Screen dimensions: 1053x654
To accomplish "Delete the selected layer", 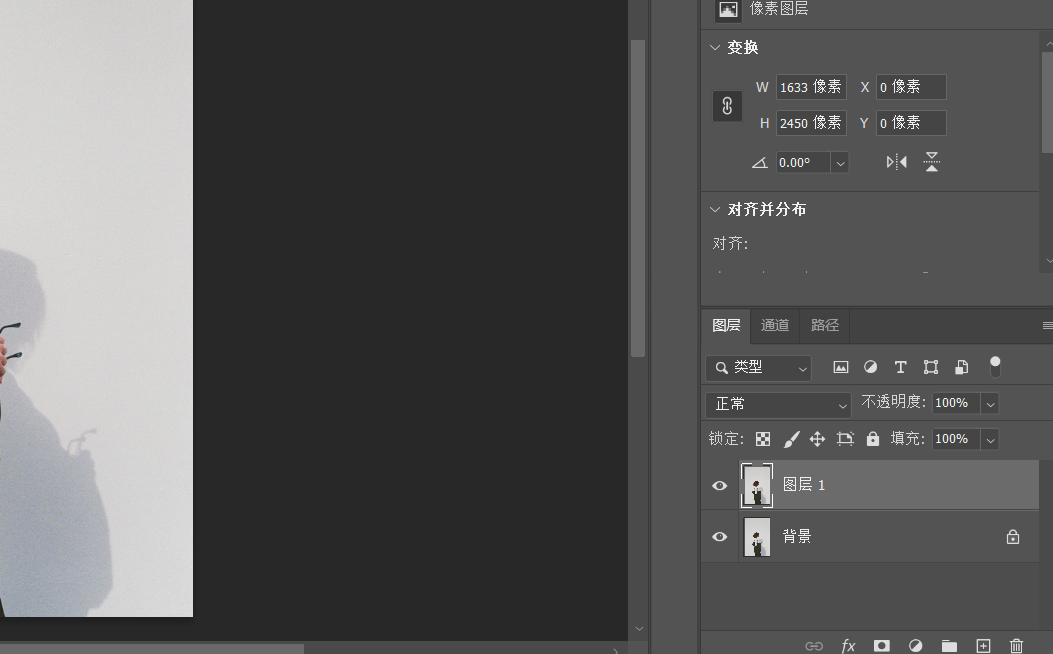I will 1017,646.
